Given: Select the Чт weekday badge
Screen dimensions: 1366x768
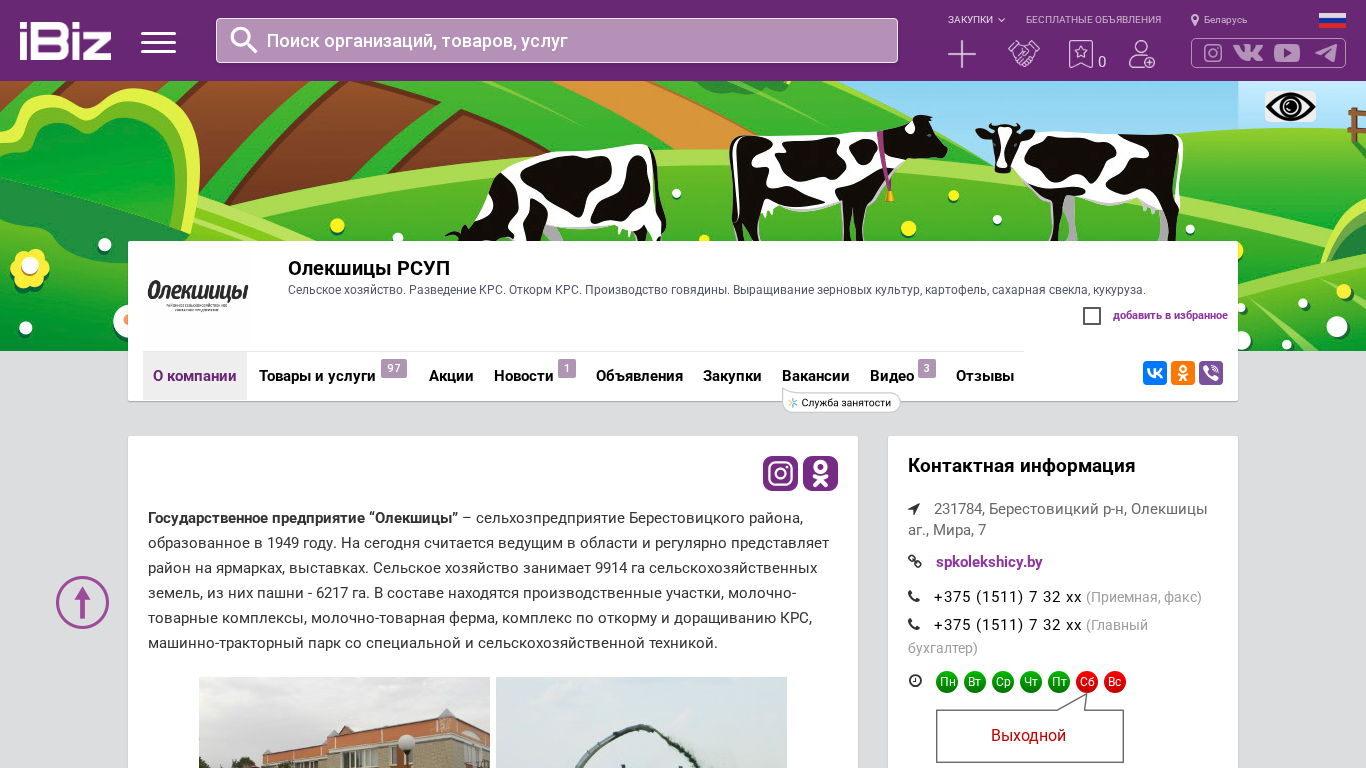Looking at the screenshot, I should pos(1031,682).
